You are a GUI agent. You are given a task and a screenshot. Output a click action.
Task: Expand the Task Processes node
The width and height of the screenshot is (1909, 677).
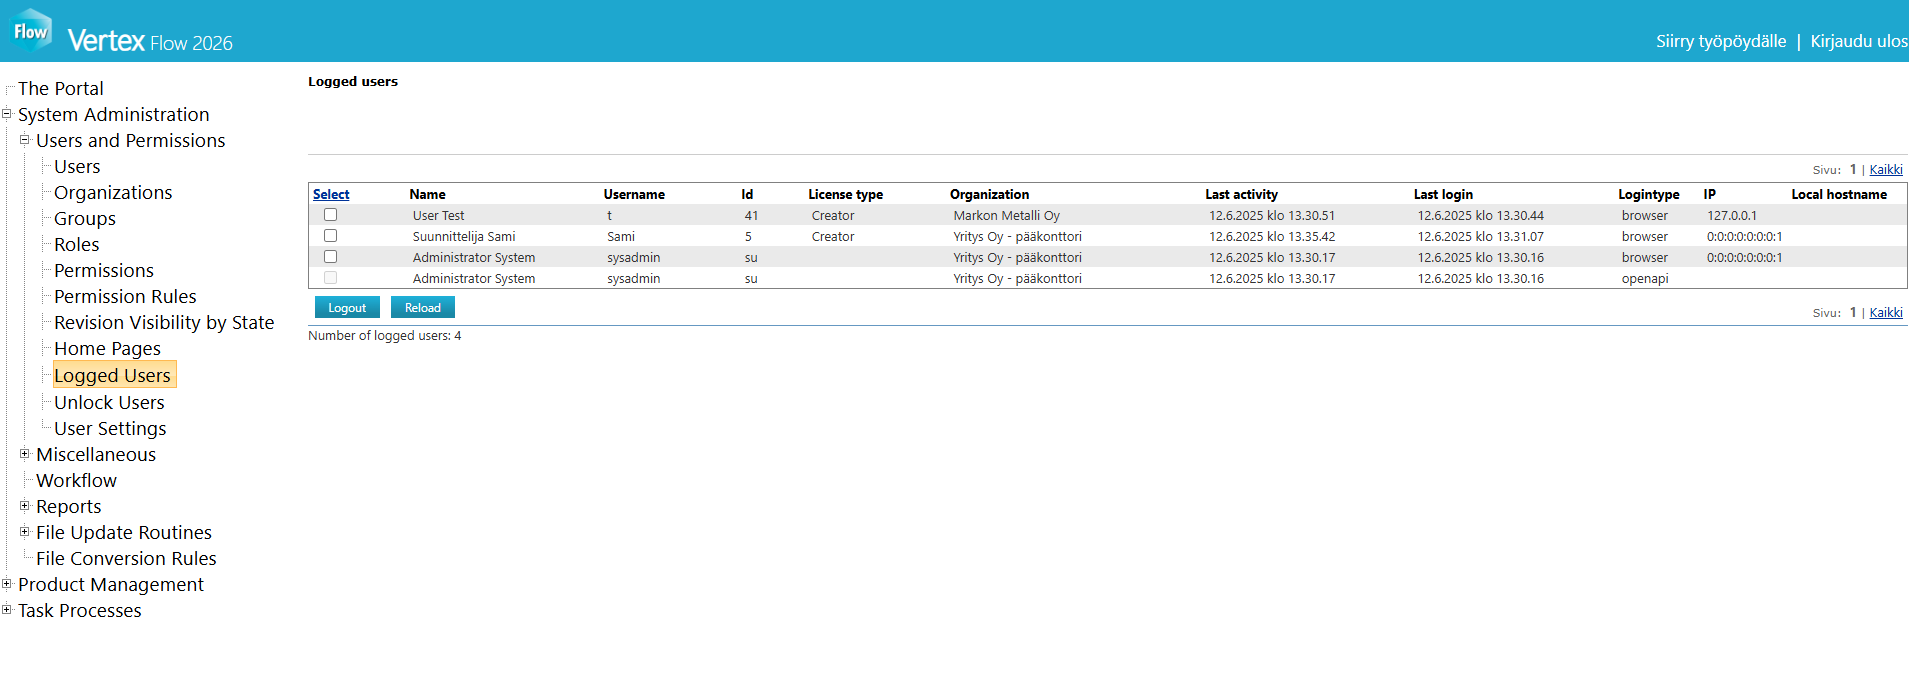[7, 610]
